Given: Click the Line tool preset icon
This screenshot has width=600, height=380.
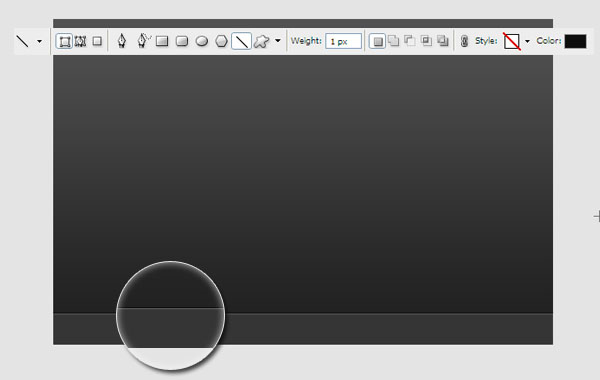Looking at the screenshot, I should 23,41.
